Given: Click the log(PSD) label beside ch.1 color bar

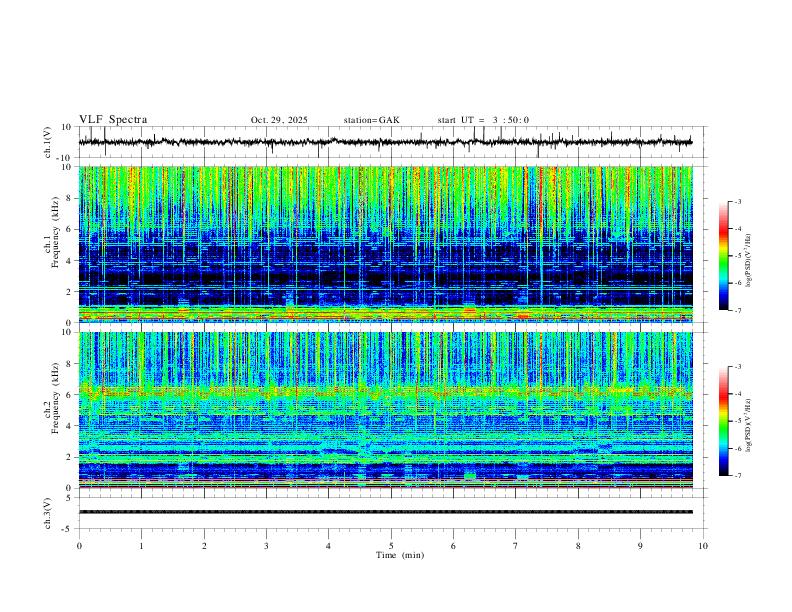Looking at the screenshot, I should 748,261.
